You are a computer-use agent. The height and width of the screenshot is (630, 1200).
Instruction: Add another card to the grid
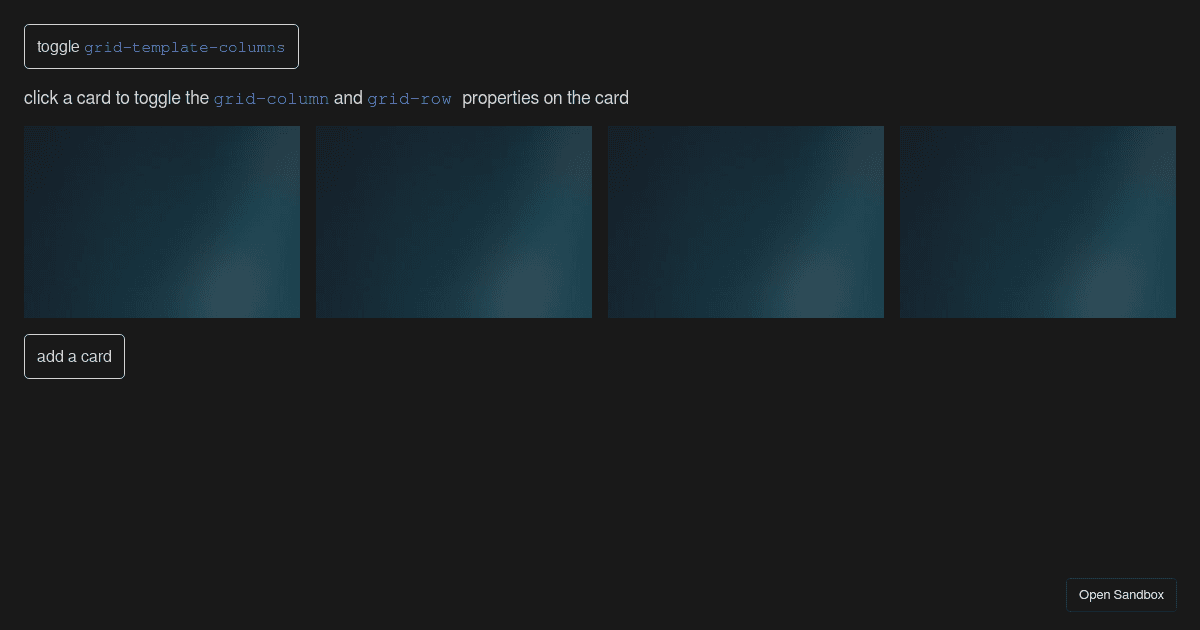point(74,357)
